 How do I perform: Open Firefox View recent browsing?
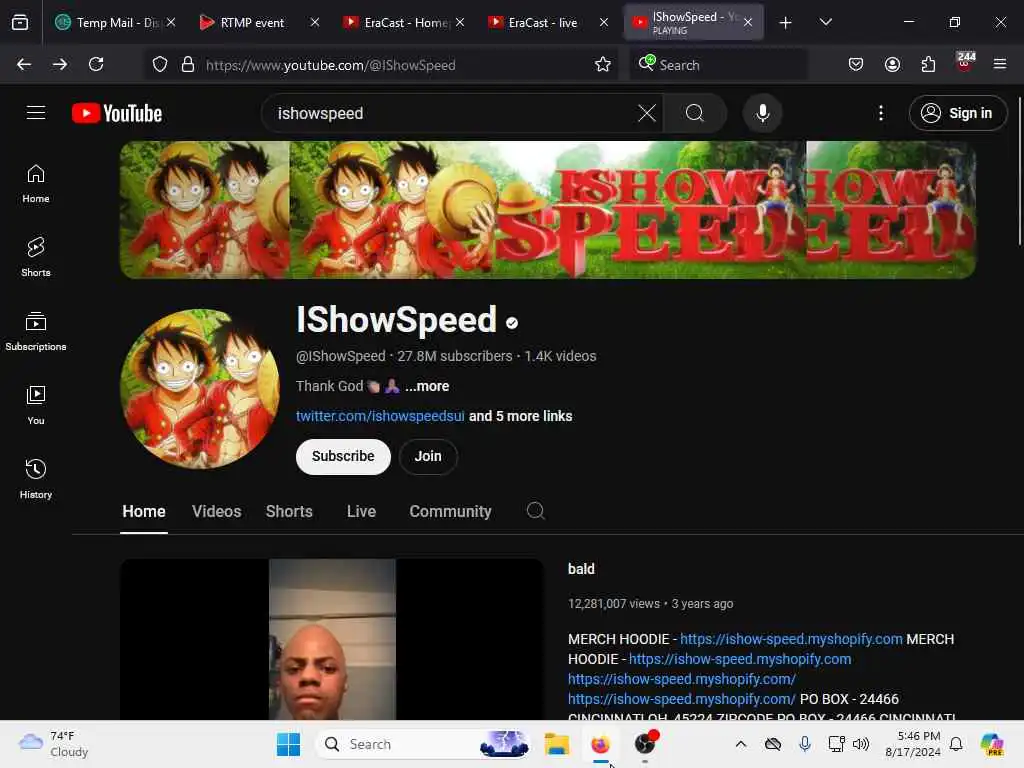click(20, 23)
